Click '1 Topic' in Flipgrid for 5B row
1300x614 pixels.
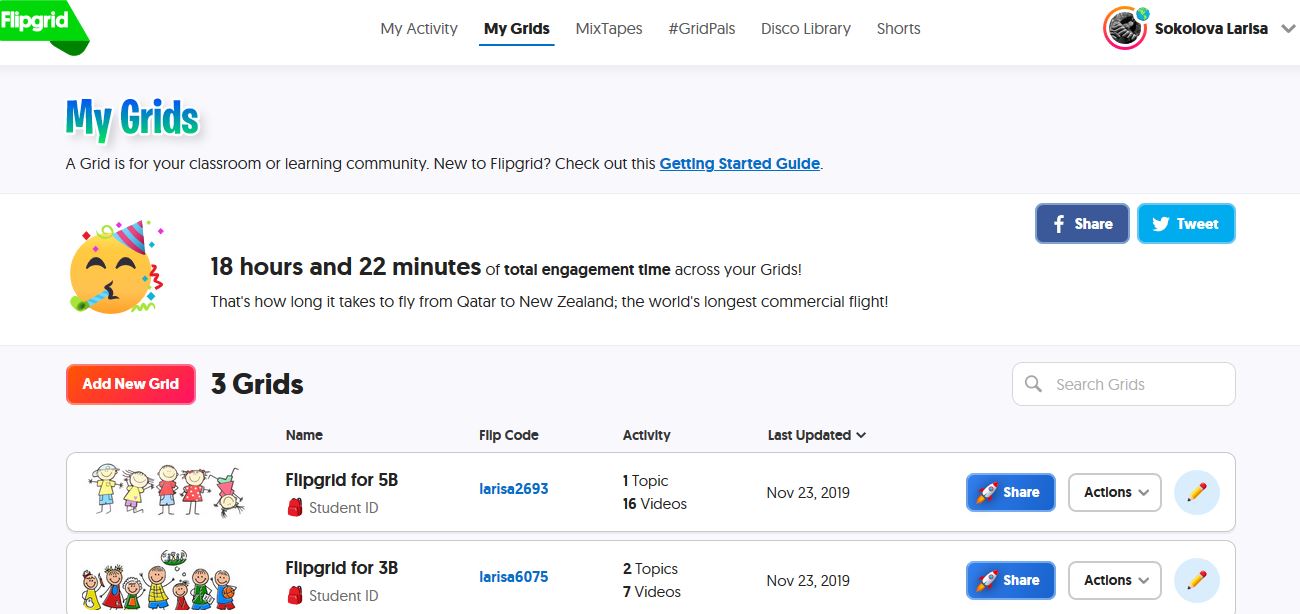645,481
